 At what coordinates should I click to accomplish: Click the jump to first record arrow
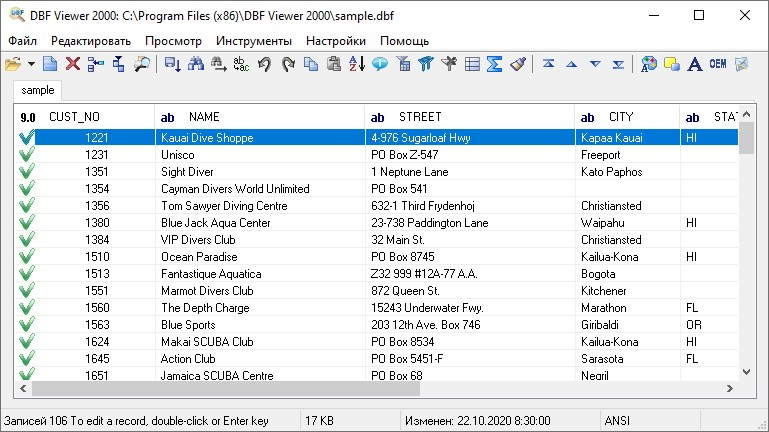[548, 64]
